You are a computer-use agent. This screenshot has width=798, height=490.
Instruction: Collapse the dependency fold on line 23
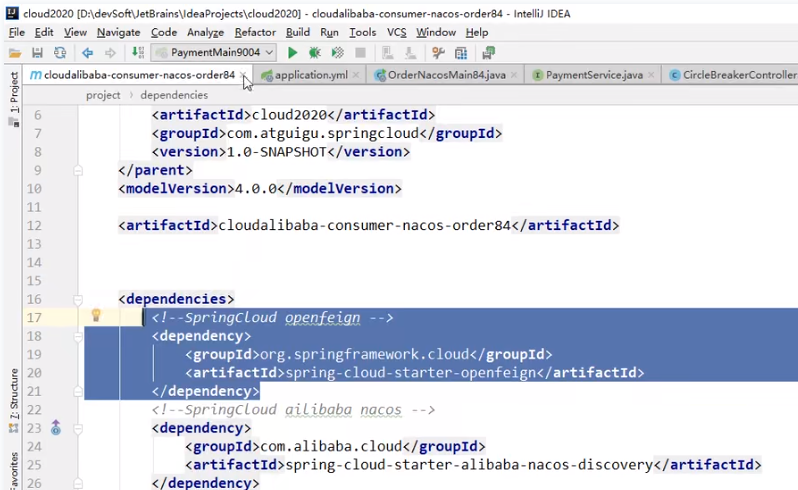[78, 429]
